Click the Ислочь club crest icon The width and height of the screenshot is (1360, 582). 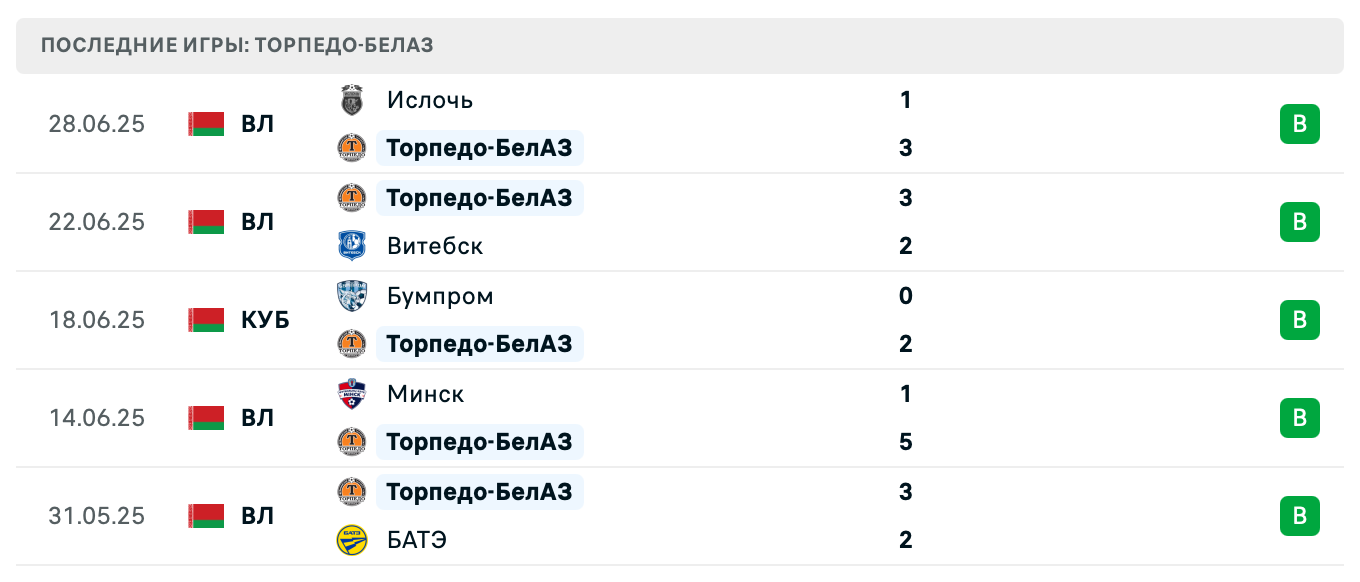(352, 100)
